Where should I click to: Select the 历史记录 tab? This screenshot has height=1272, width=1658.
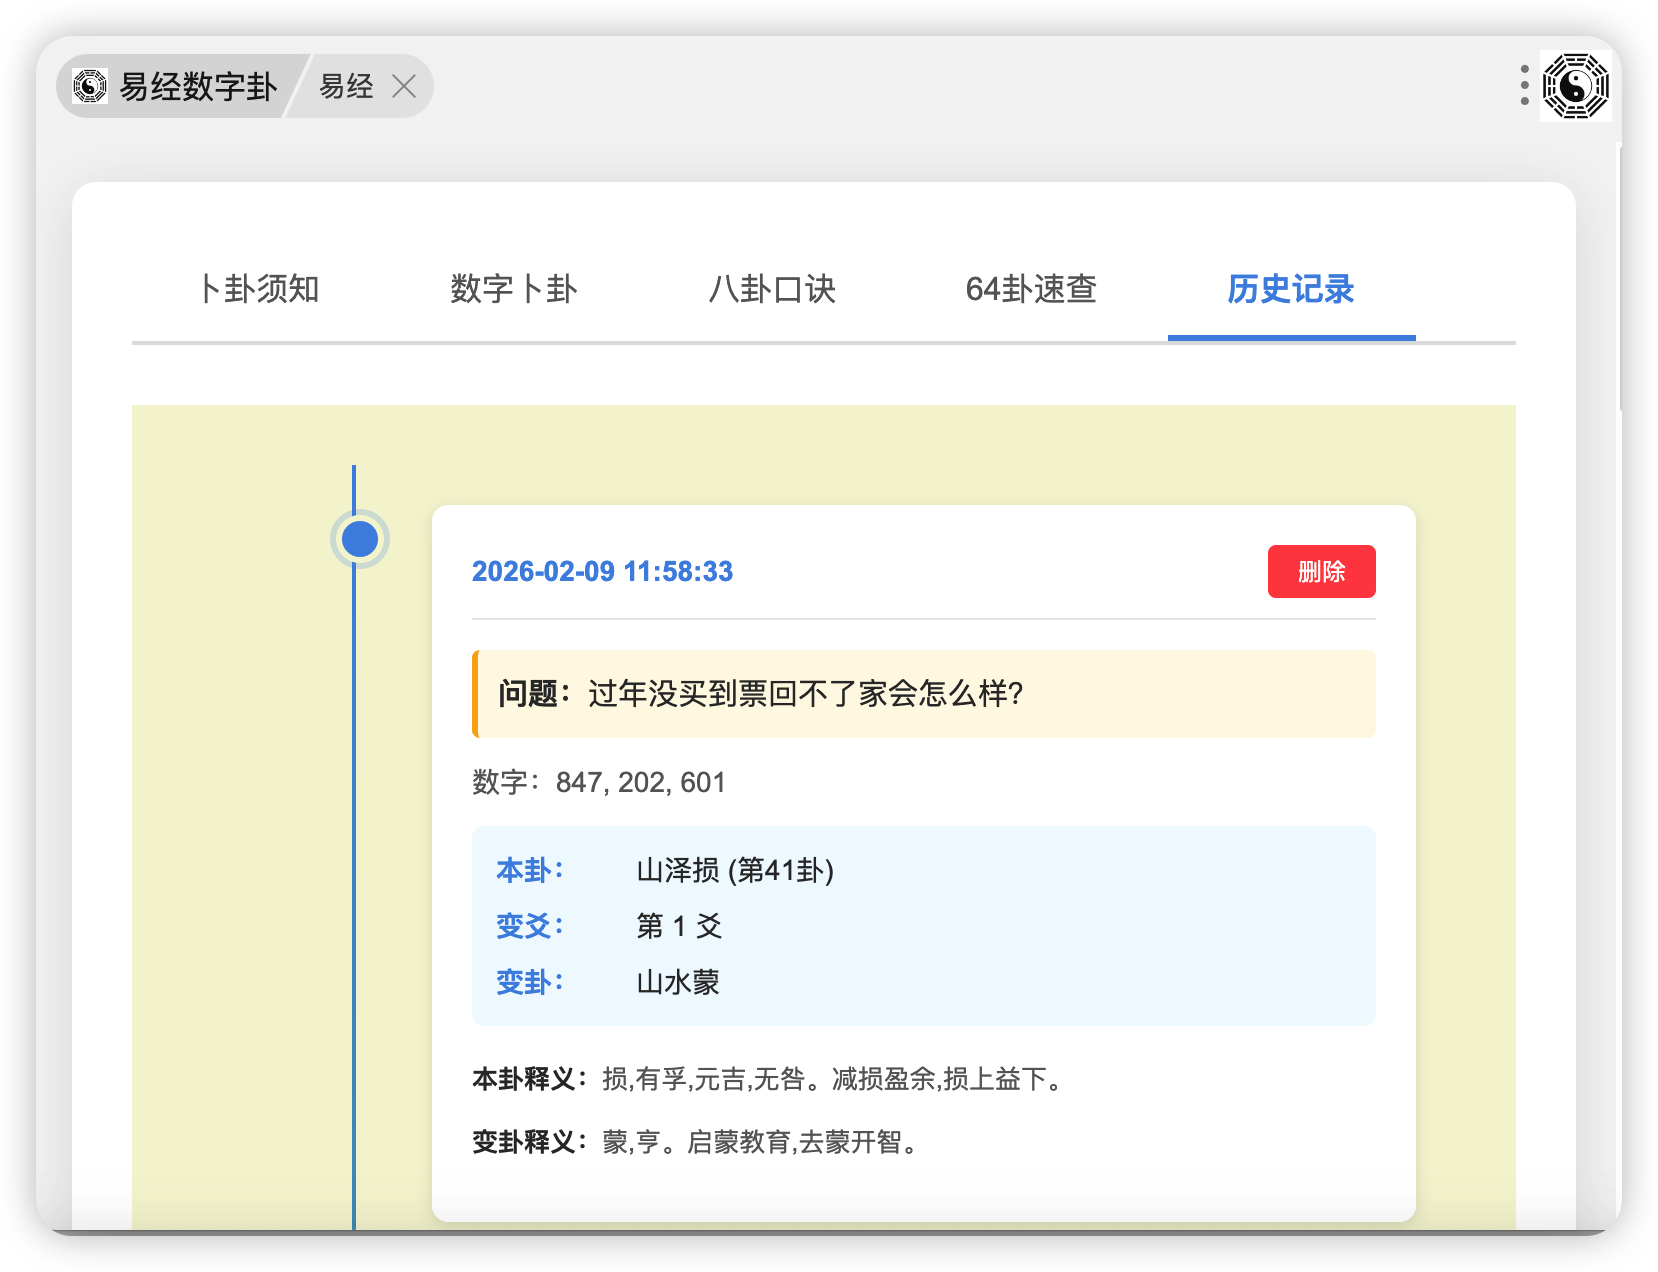click(1290, 289)
